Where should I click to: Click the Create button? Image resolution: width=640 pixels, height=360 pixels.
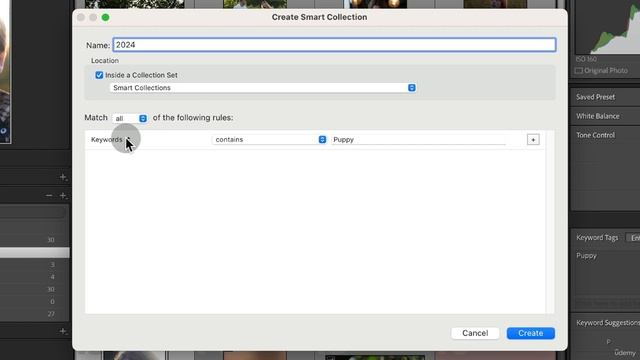pyautogui.click(x=531, y=333)
